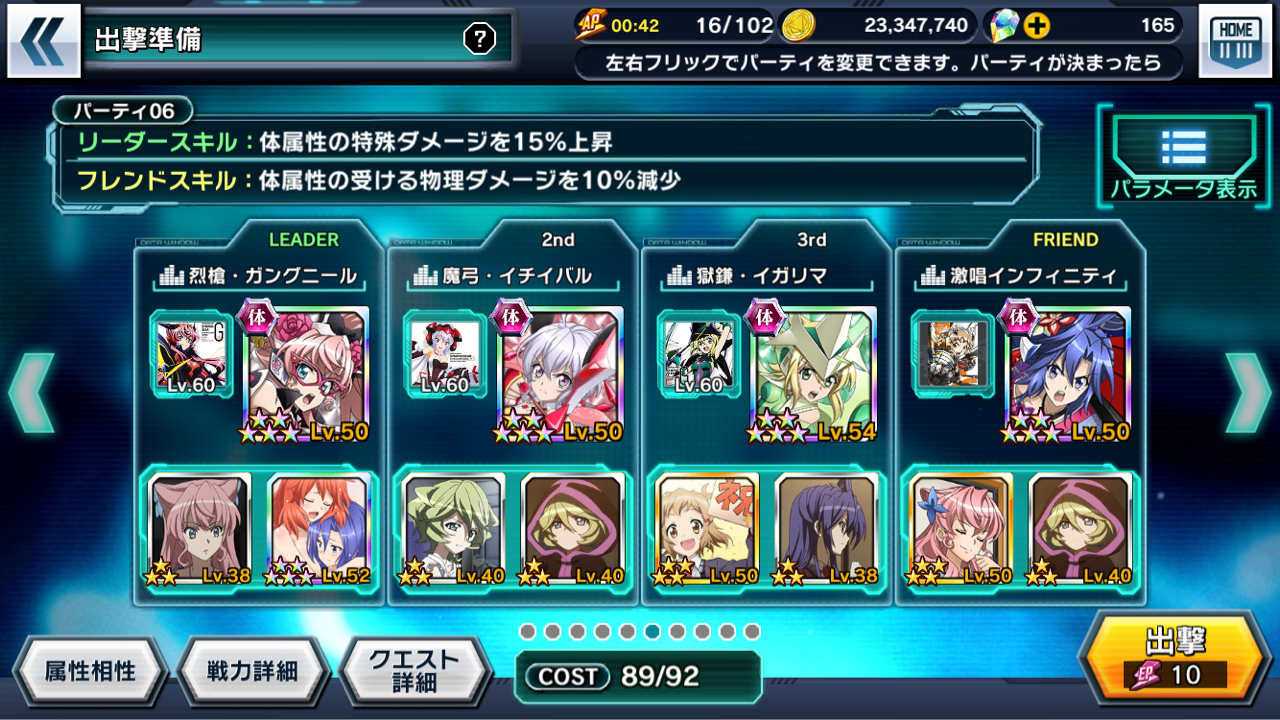Go to the HOME screen icon

(x=1235, y=41)
